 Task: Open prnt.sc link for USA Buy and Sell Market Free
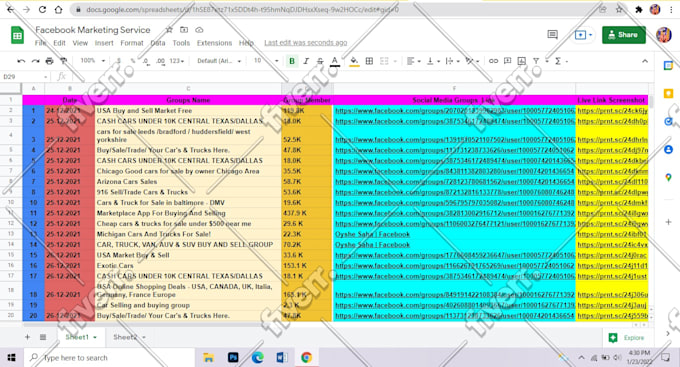(612, 111)
